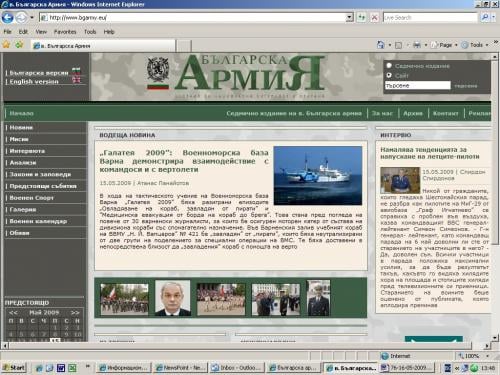Click the site search text field

coord(418,86)
